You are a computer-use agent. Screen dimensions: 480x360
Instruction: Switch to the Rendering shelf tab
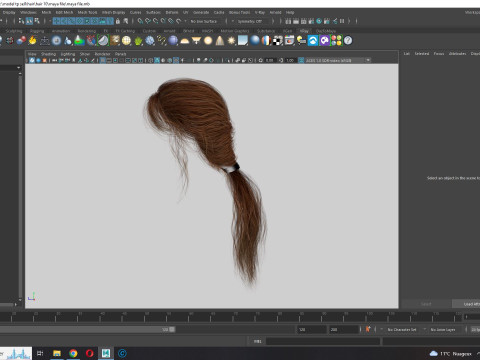tap(87, 31)
